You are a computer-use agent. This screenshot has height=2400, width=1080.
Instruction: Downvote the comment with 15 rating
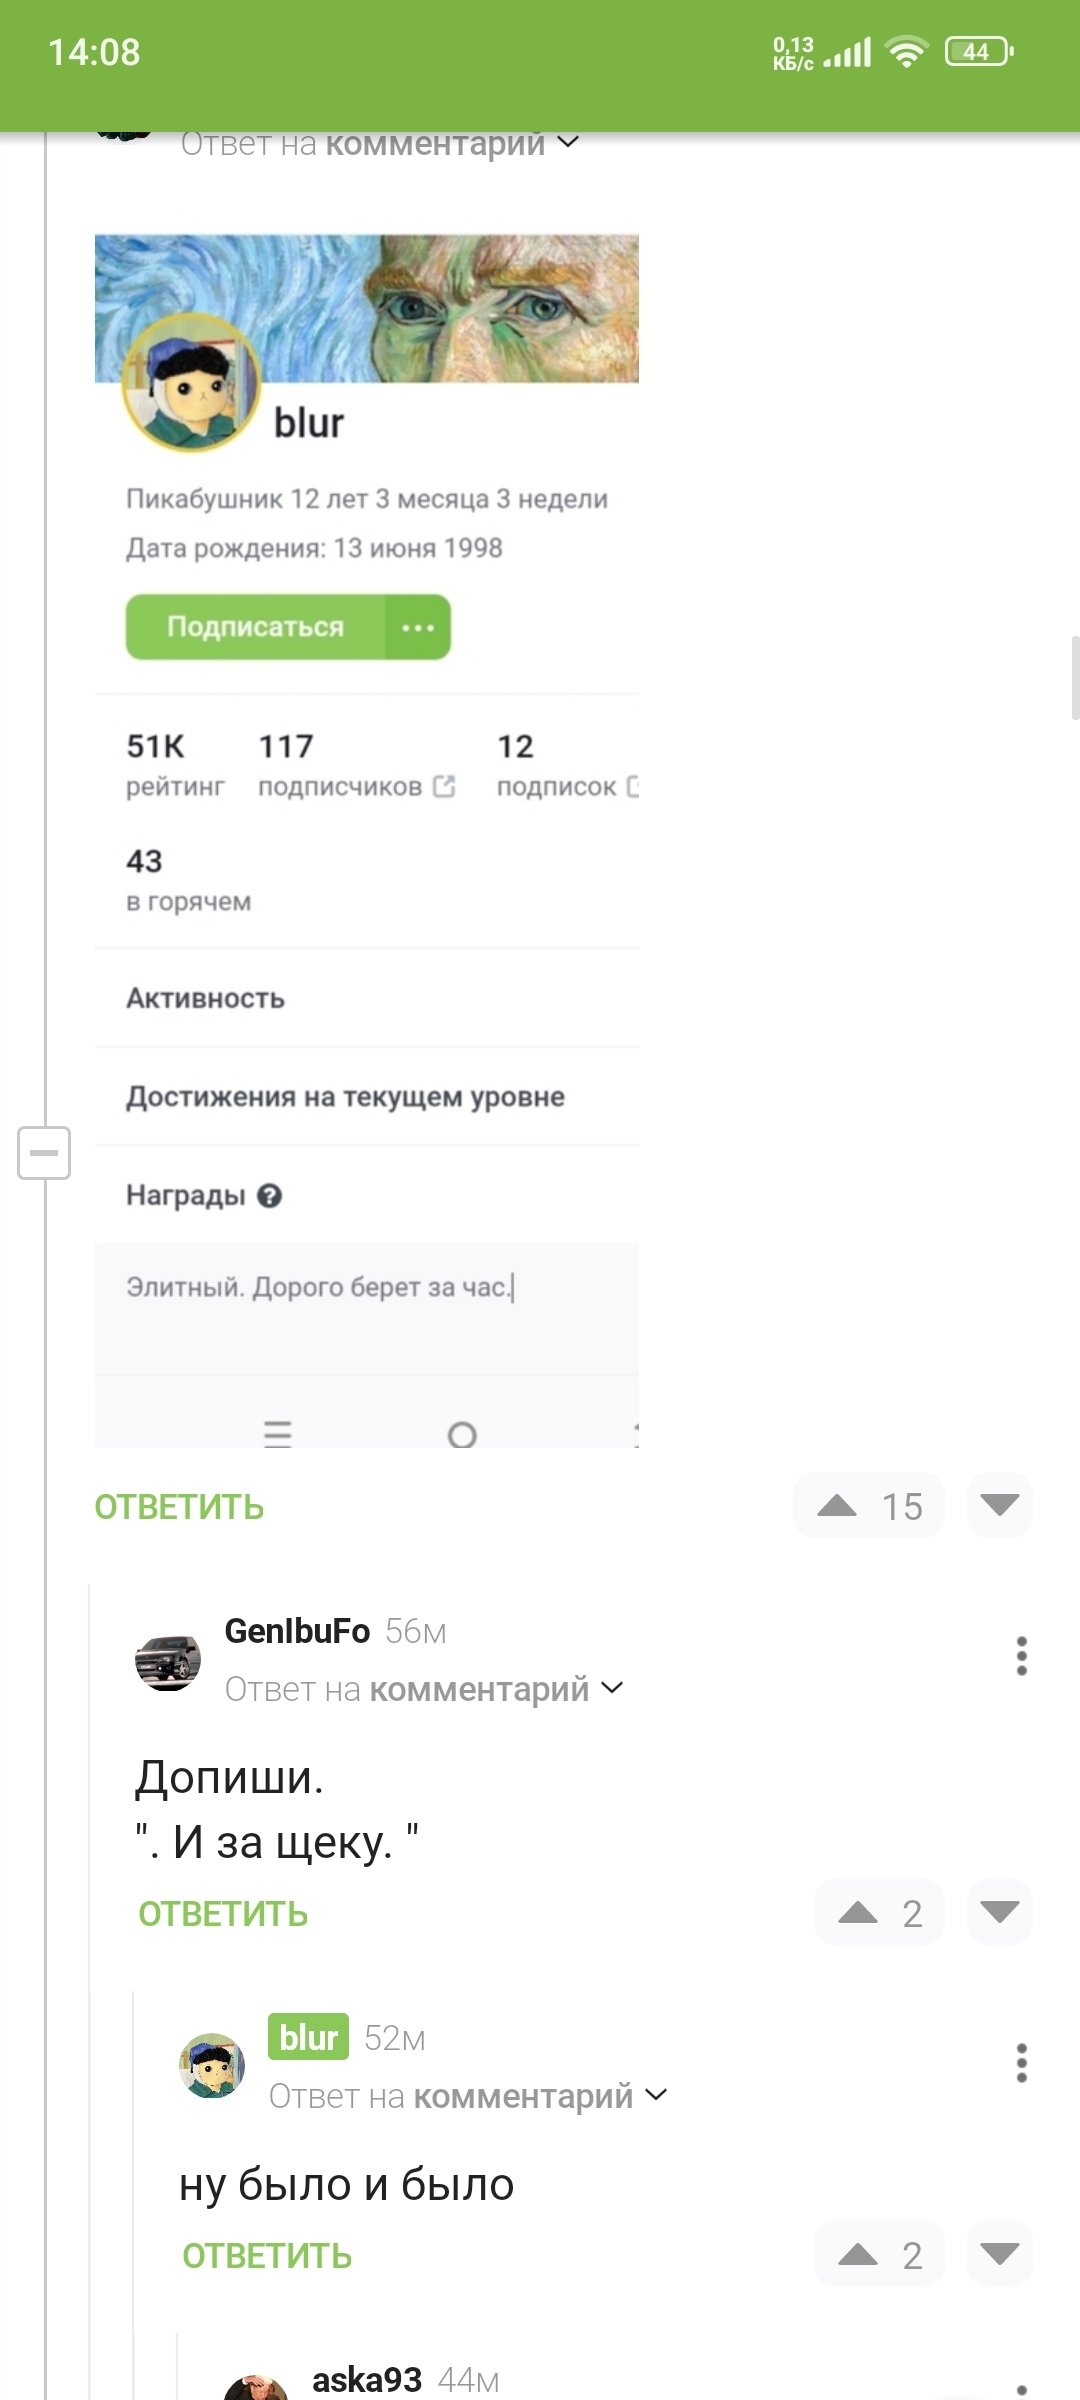coord(999,1505)
